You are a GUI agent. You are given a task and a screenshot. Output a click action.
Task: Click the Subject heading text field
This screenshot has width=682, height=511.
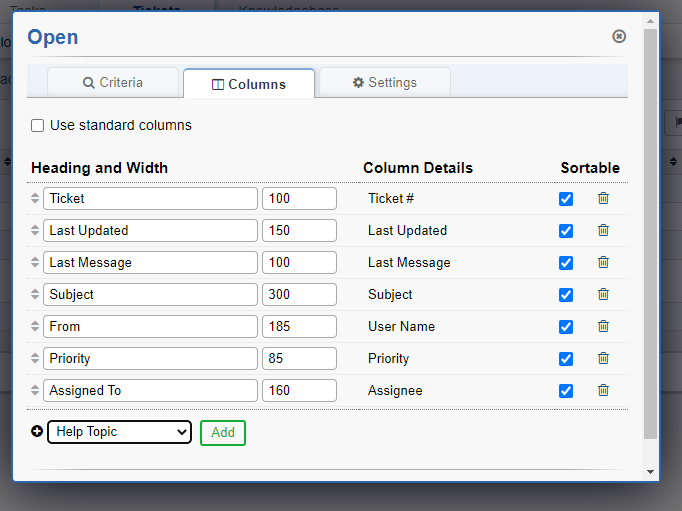tap(150, 295)
